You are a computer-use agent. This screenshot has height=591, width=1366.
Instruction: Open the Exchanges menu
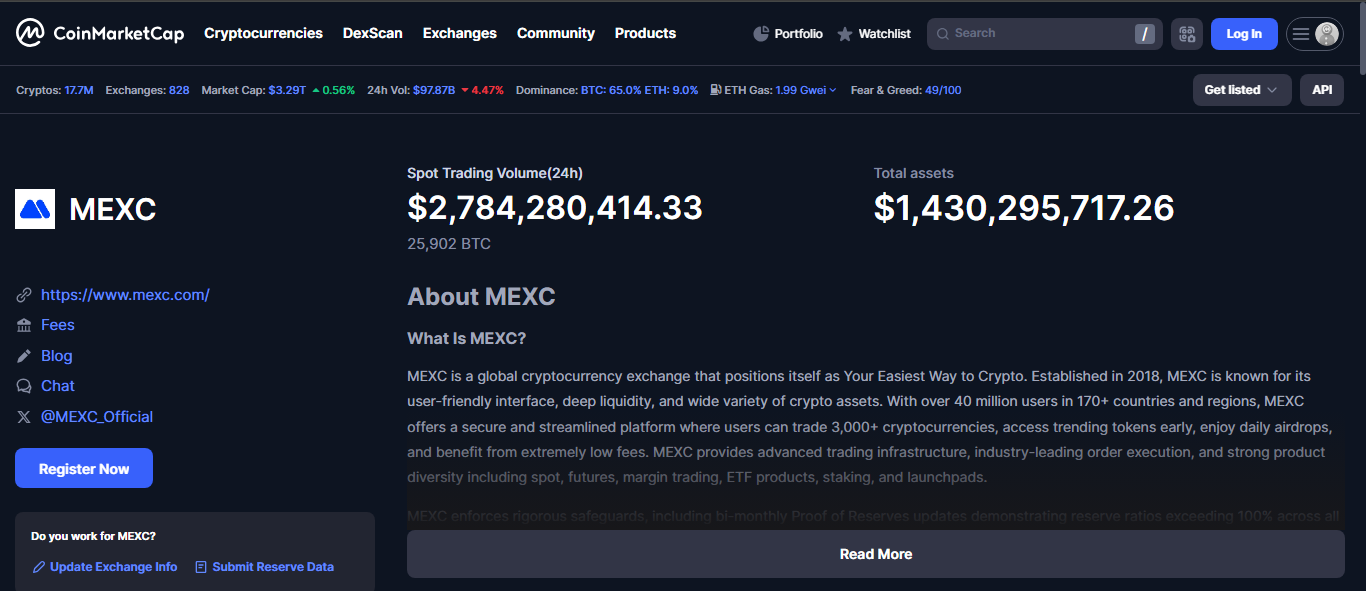pos(460,33)
